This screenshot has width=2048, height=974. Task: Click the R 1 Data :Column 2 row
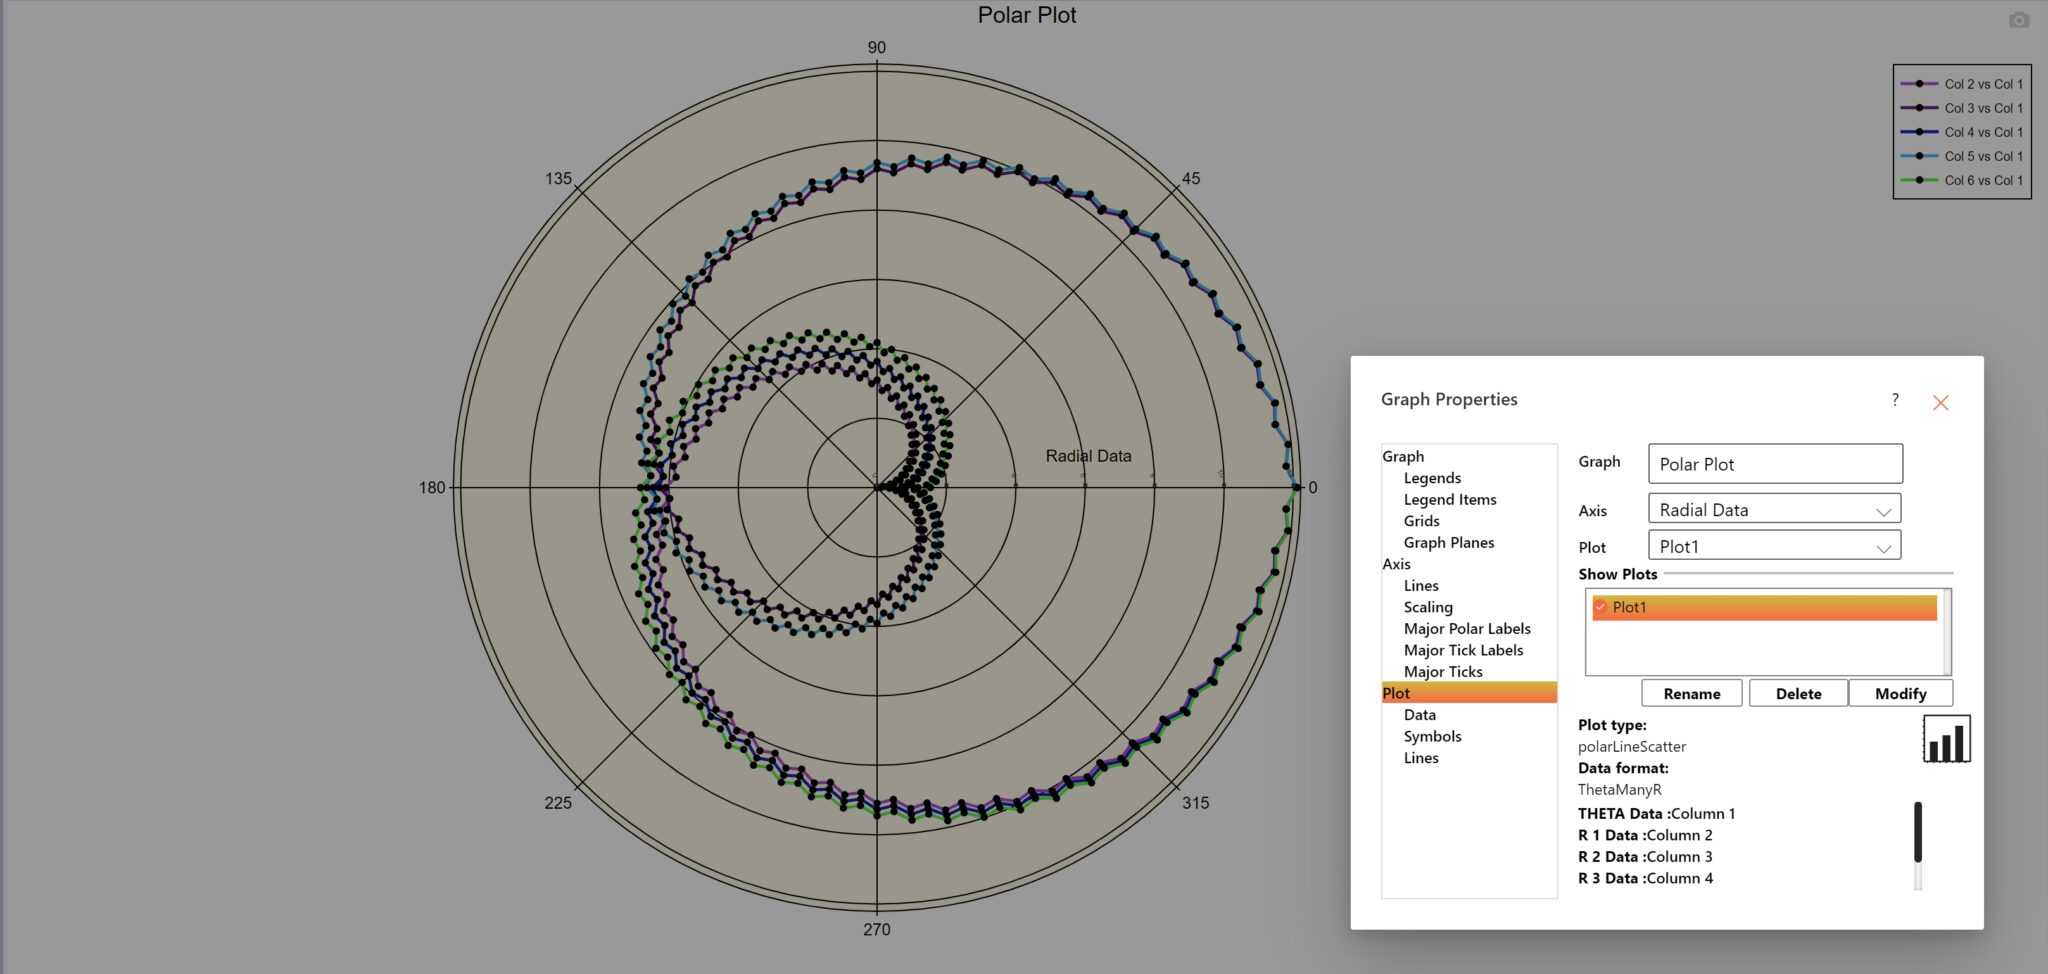click(x=1645, y=836)
